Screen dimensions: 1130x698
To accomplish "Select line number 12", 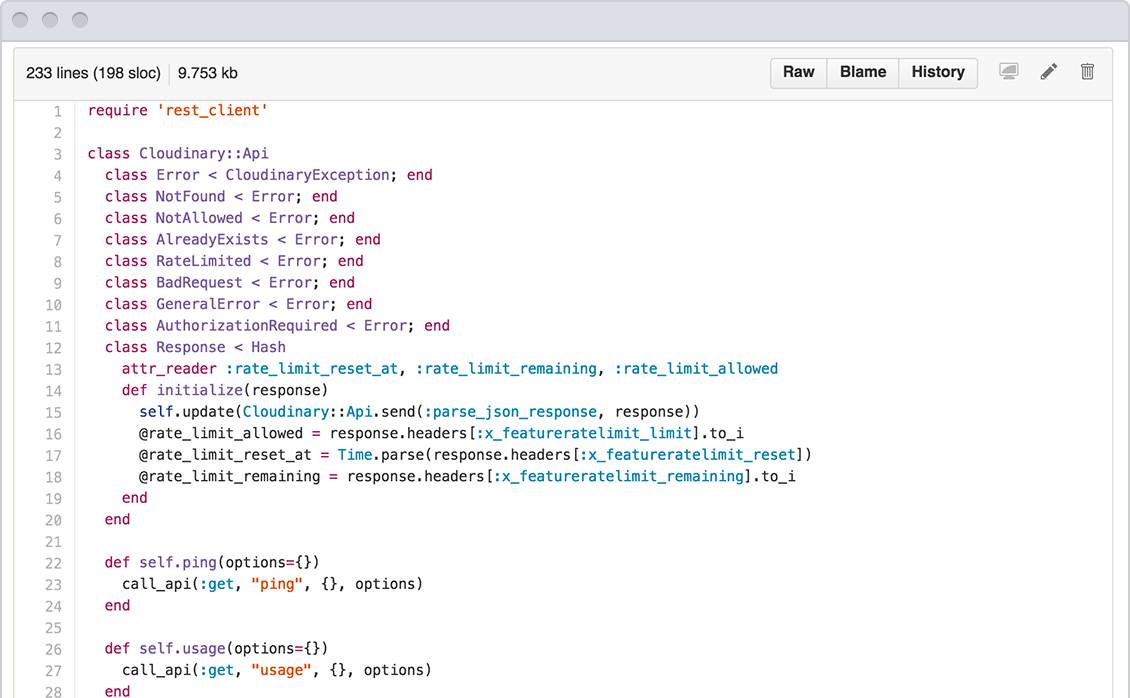I will point(53,348).
